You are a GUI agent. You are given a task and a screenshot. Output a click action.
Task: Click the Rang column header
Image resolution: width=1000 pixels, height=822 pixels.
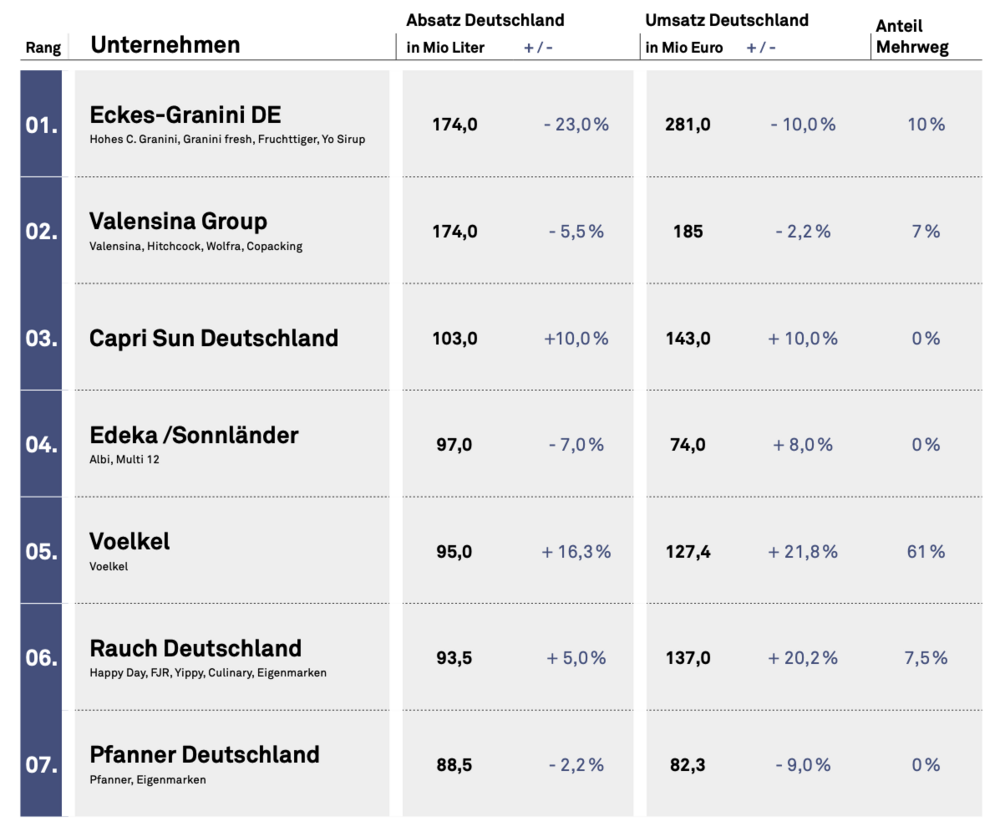pos(43,48)
